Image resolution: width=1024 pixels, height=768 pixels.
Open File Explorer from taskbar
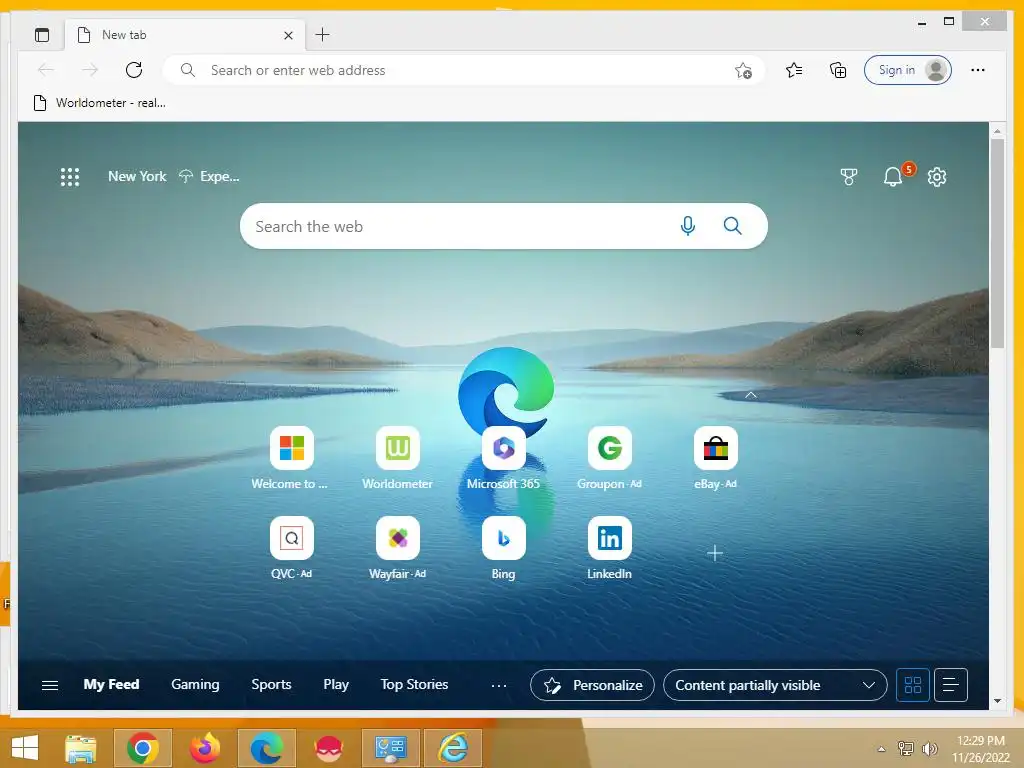[81, 748]
